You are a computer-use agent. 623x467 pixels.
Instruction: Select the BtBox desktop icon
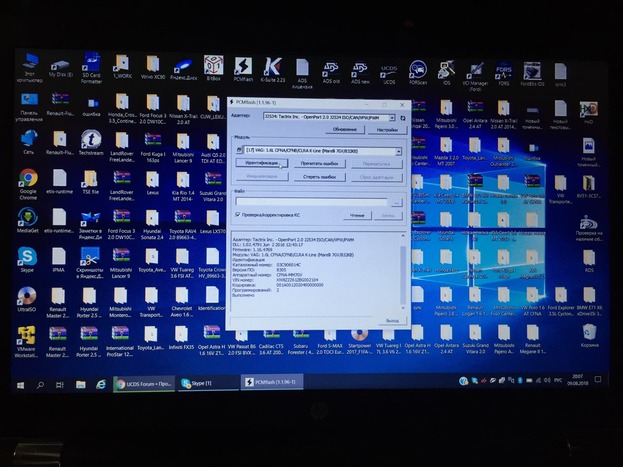click(x=212, y=67)
